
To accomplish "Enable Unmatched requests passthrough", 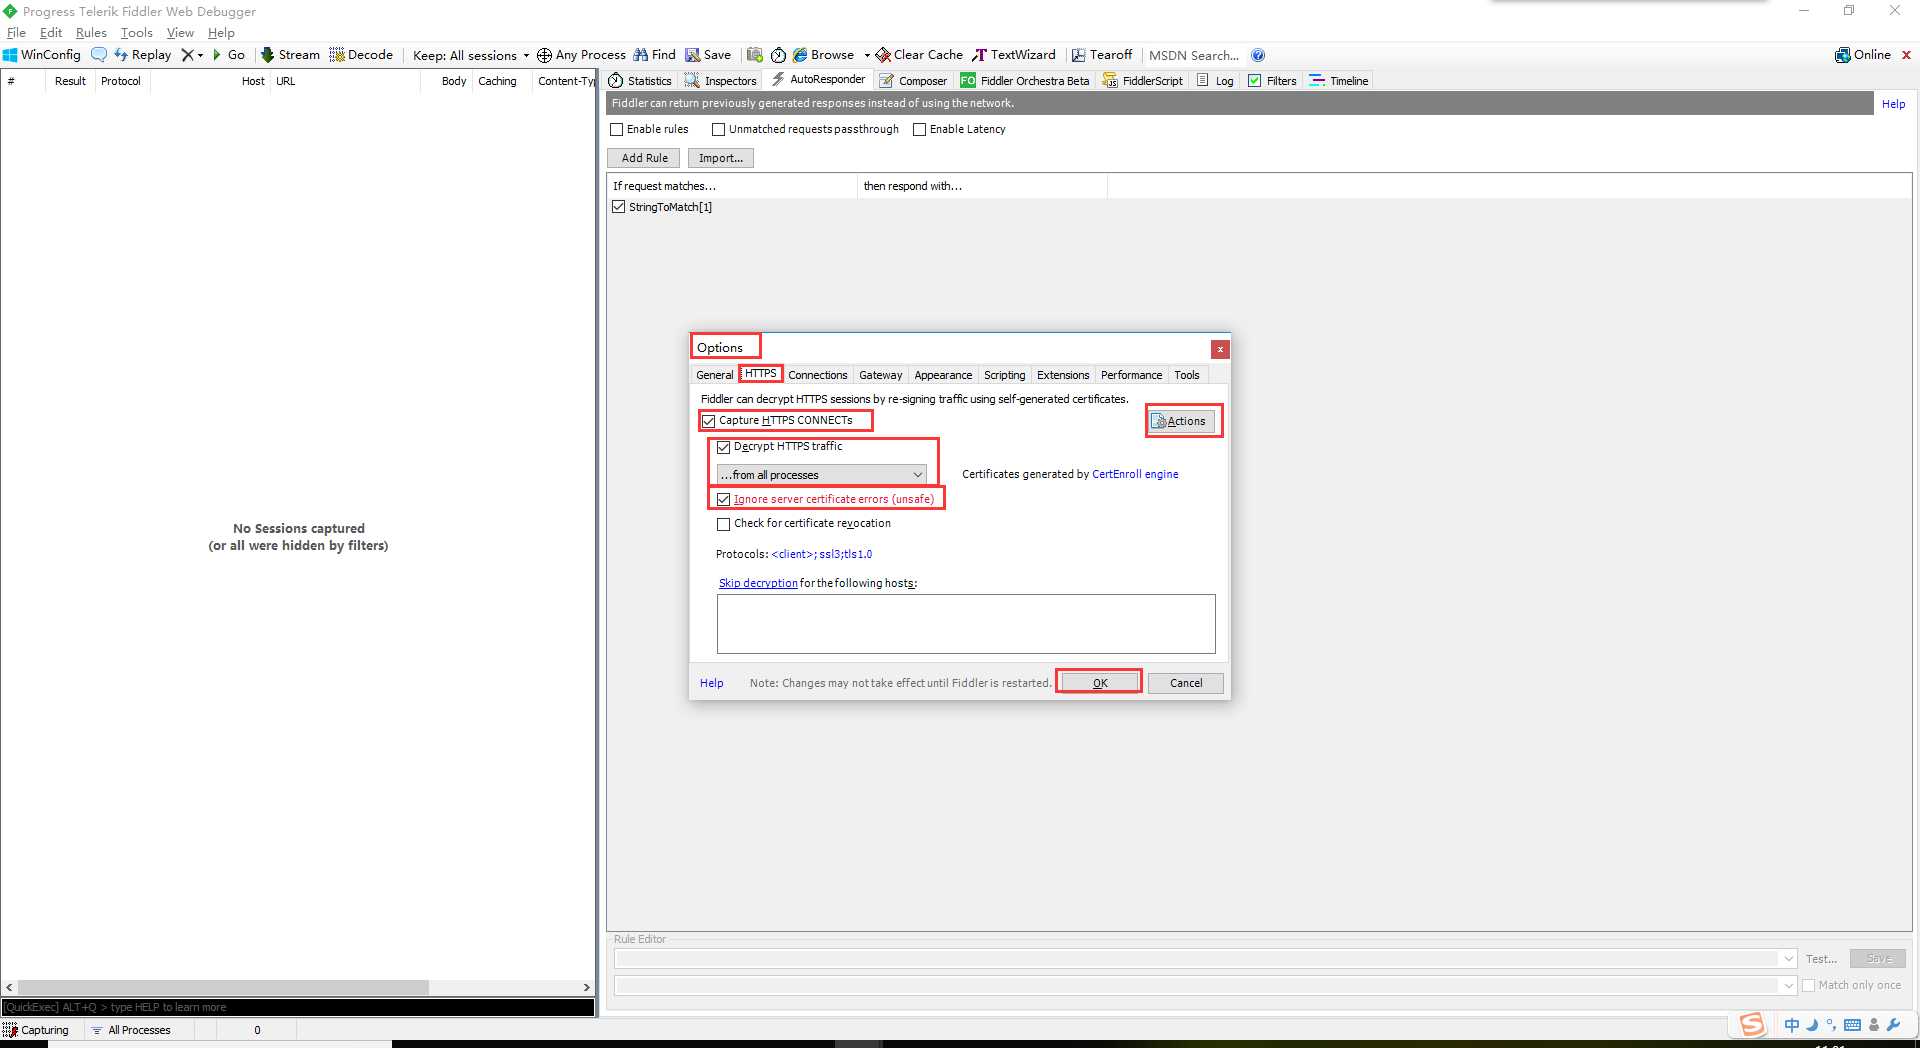I will click(718, 129).
